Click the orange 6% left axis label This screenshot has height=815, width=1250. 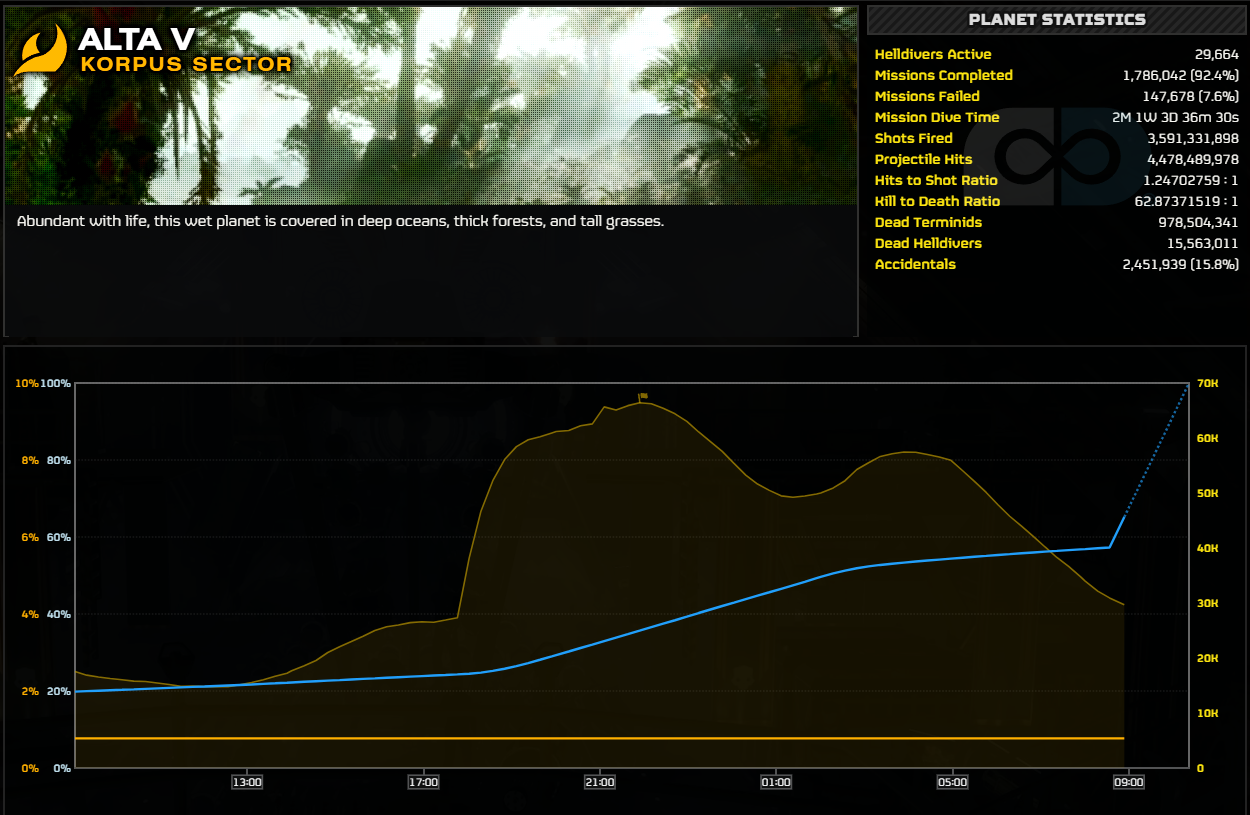click(x=30, y=538)
